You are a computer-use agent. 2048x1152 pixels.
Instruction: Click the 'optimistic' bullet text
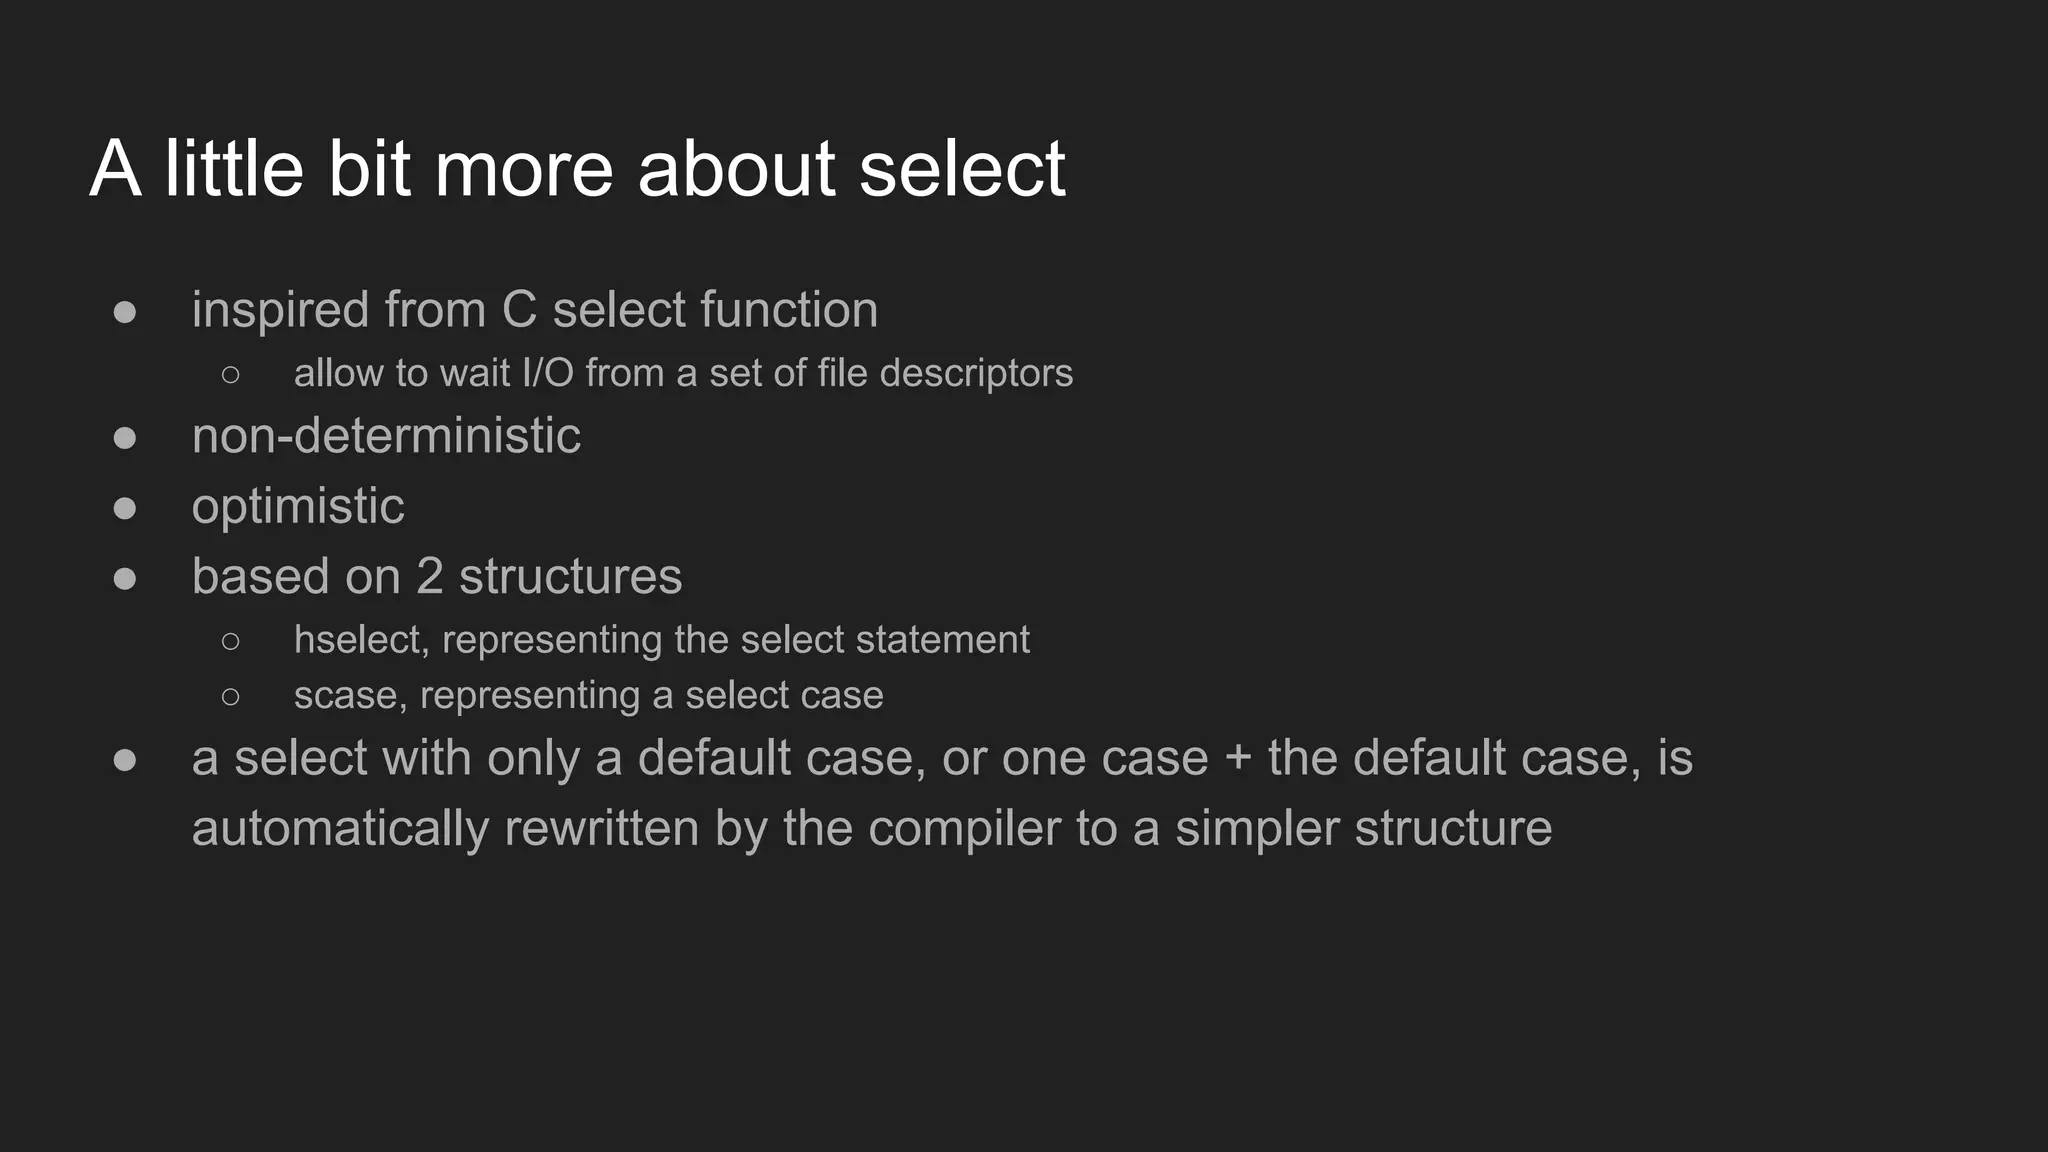298,507
